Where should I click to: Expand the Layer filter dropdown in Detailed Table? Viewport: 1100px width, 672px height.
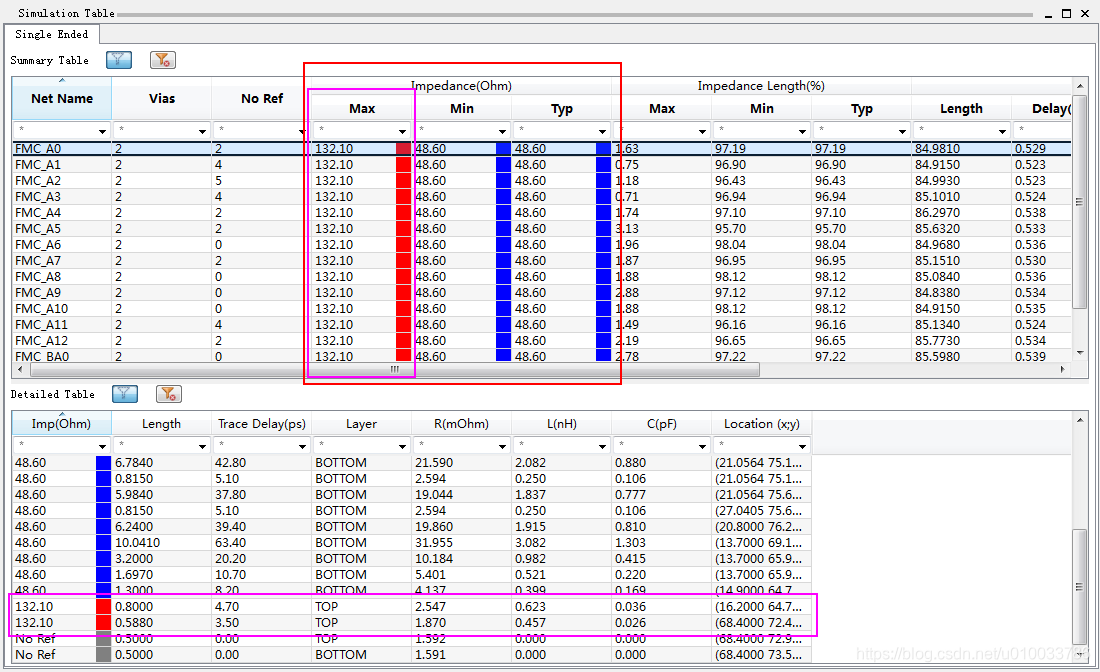click(403, 446)
